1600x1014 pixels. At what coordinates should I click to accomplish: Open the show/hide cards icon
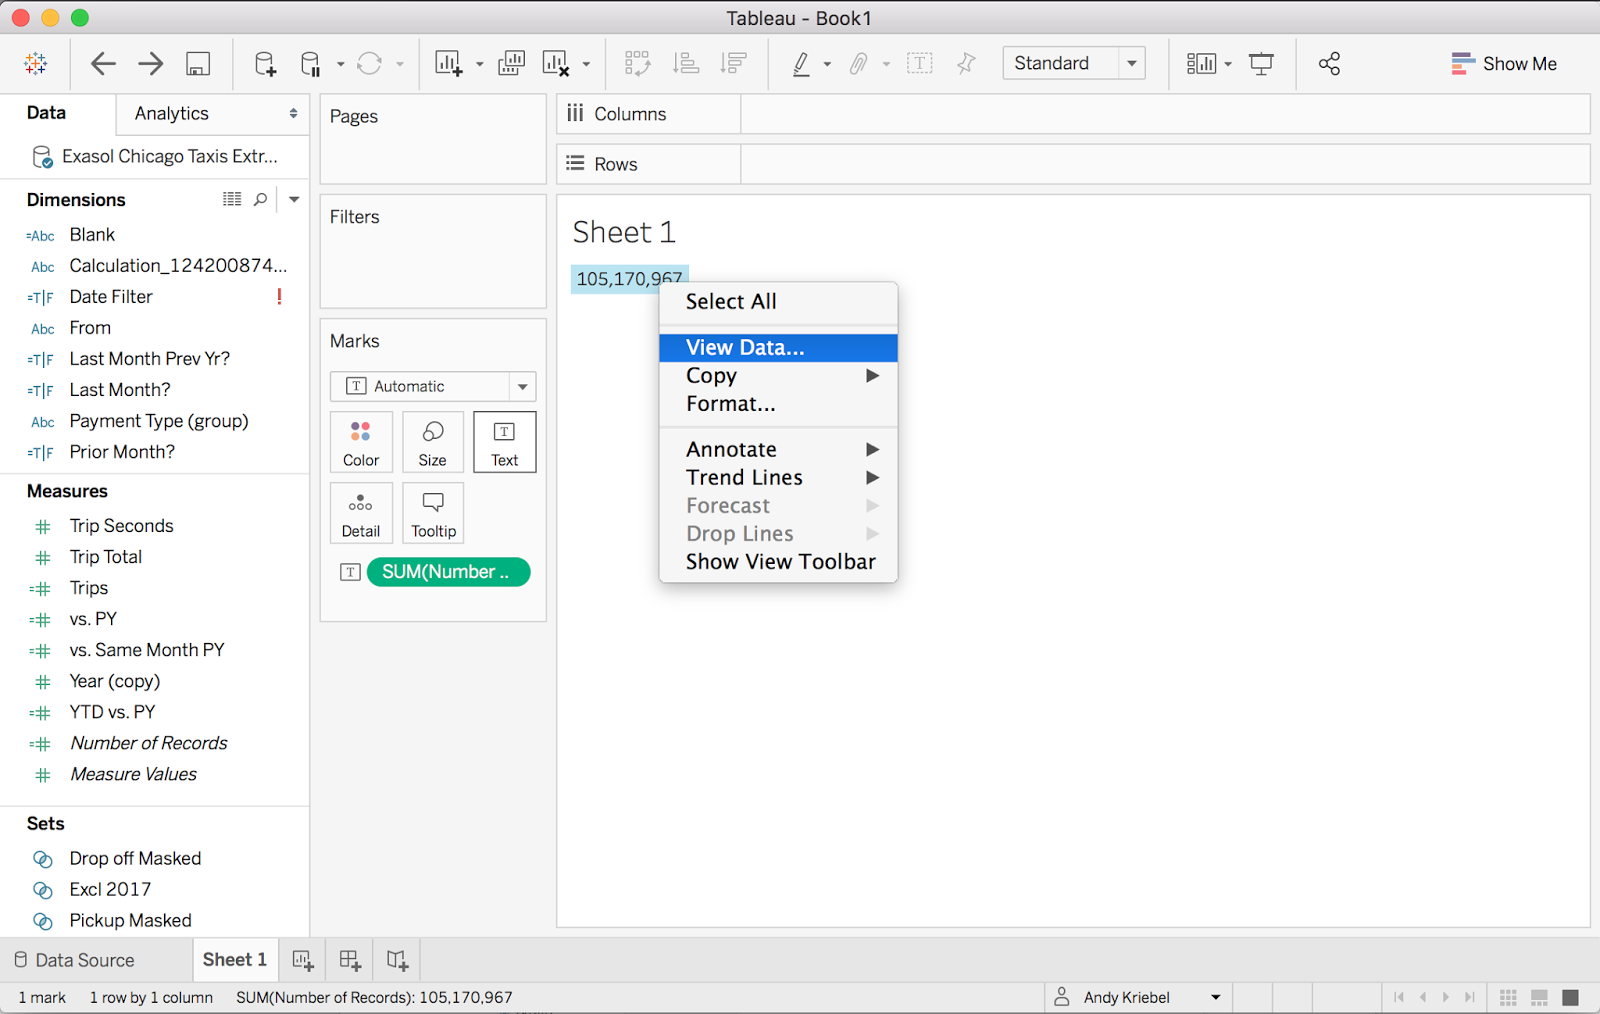1201,64
